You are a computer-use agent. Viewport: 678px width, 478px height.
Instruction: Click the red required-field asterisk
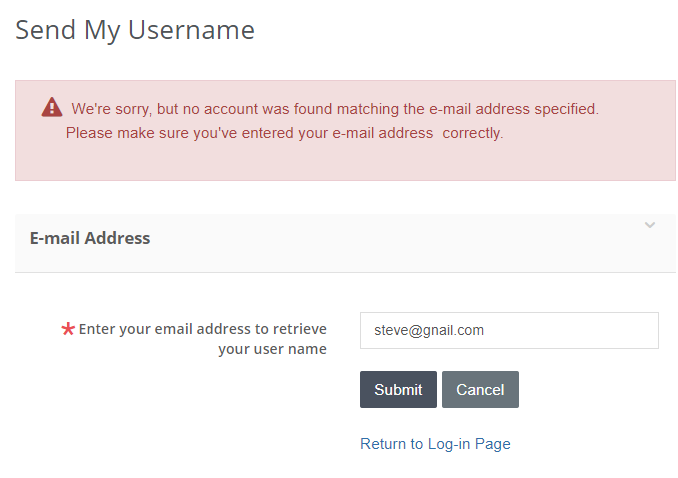[68, 329]
